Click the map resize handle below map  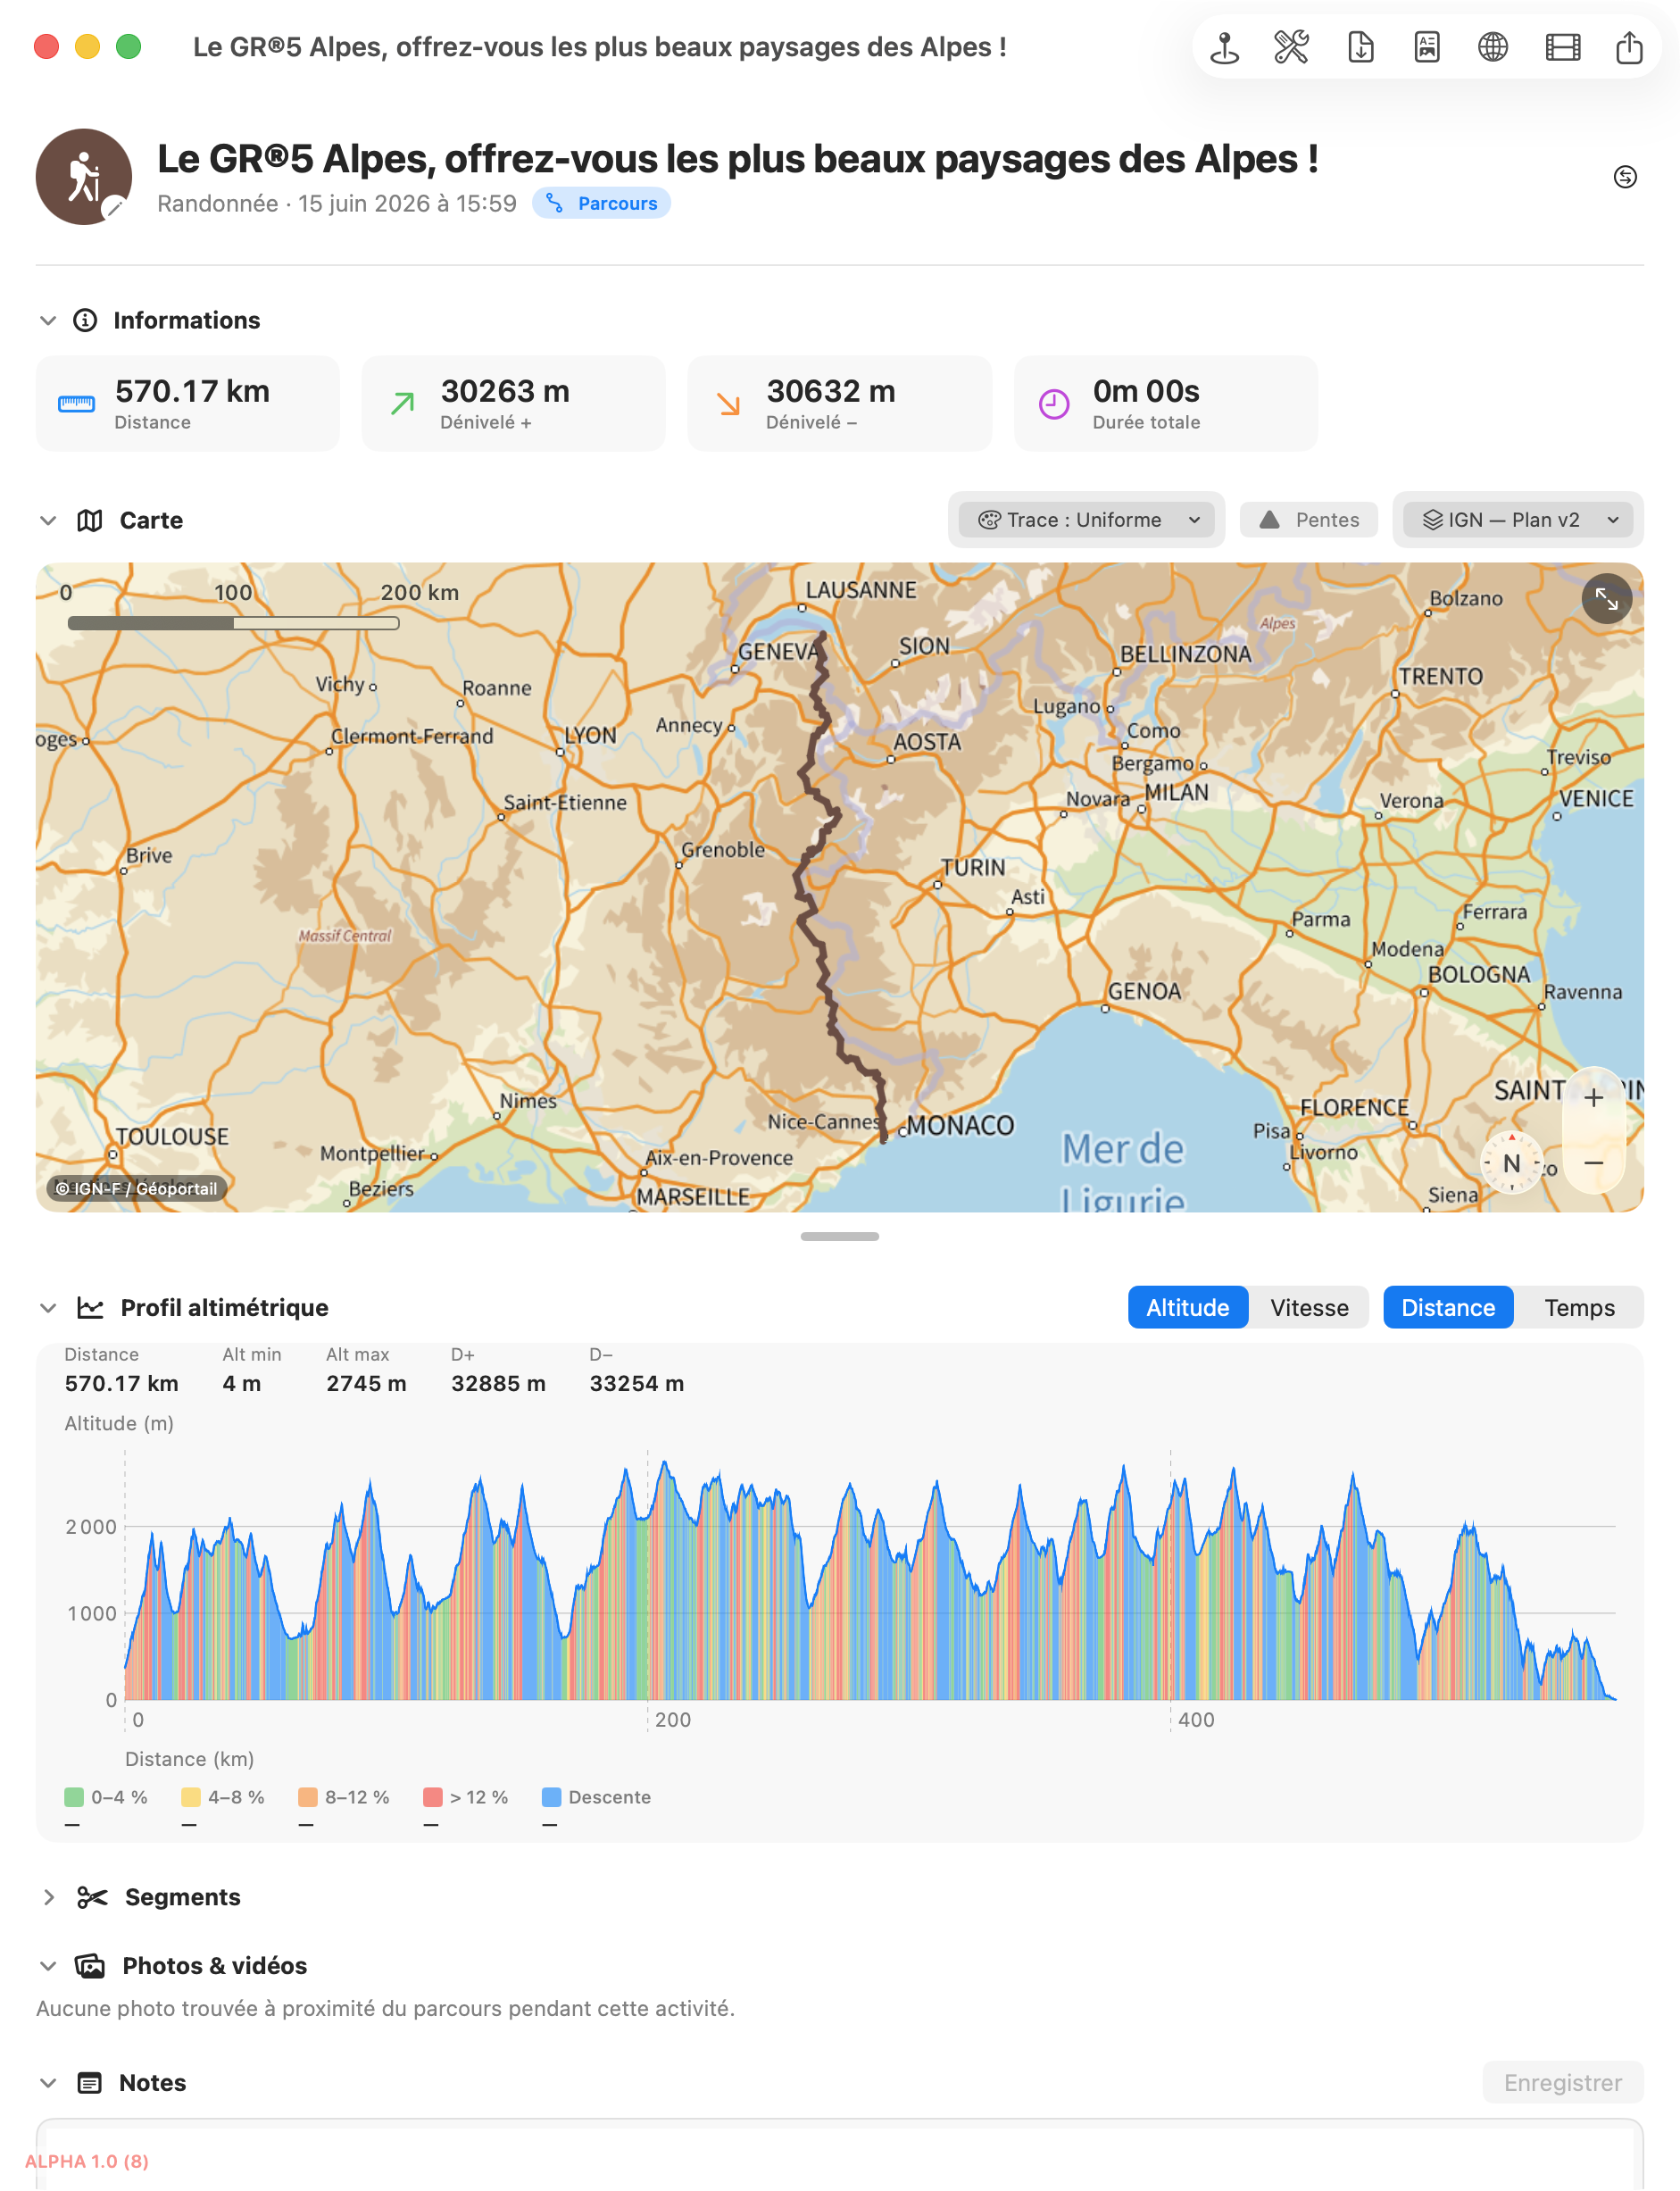point(840,1237)
